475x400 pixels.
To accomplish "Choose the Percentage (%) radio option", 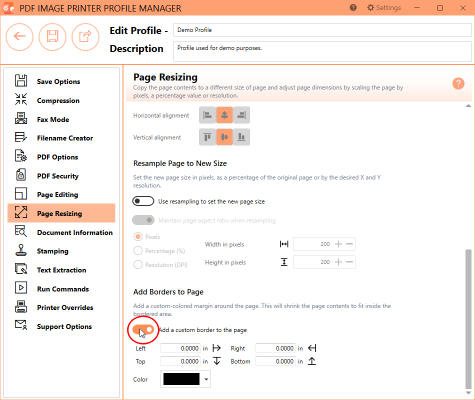I will pos(138,251).
